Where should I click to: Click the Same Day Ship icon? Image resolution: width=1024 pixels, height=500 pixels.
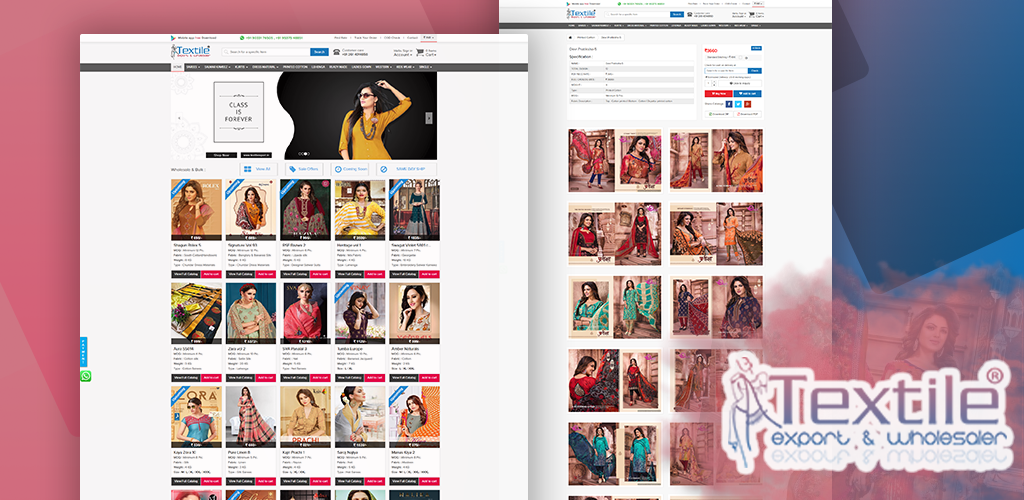point(384,169)
